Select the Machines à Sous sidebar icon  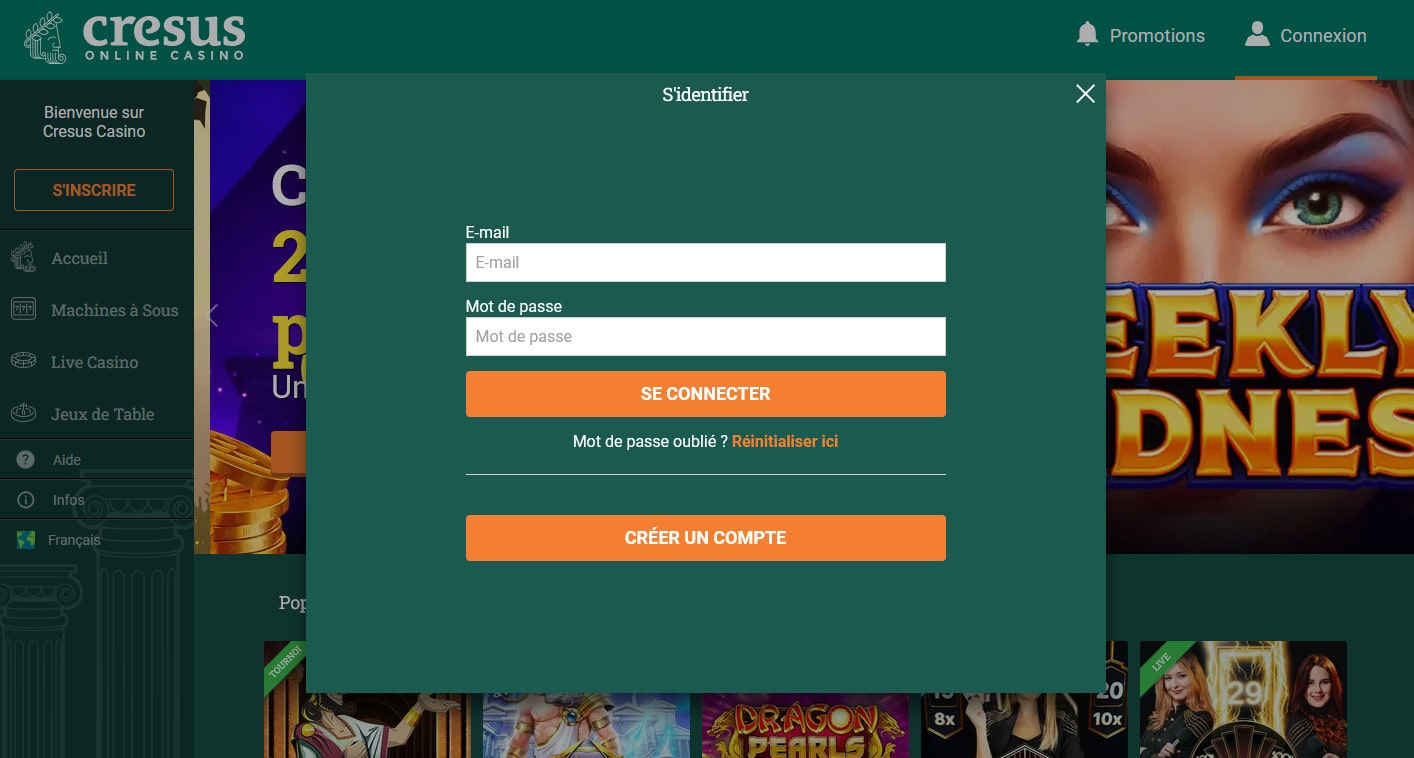coord(24,310)
